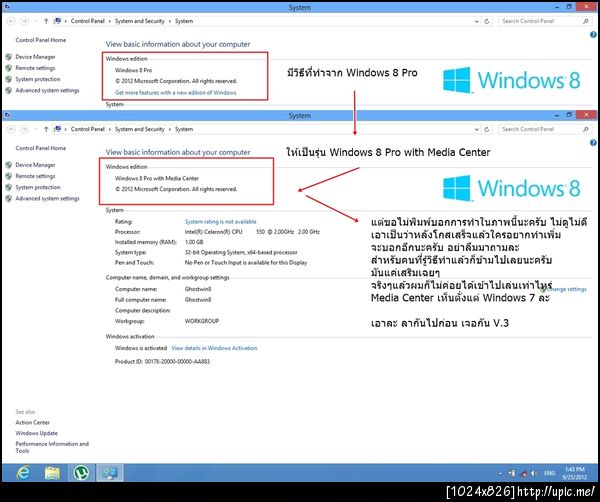The width and height of the screenshot is (600, 502).
Task: Click the Back arrow in lower System window
Action: [11, 129]
